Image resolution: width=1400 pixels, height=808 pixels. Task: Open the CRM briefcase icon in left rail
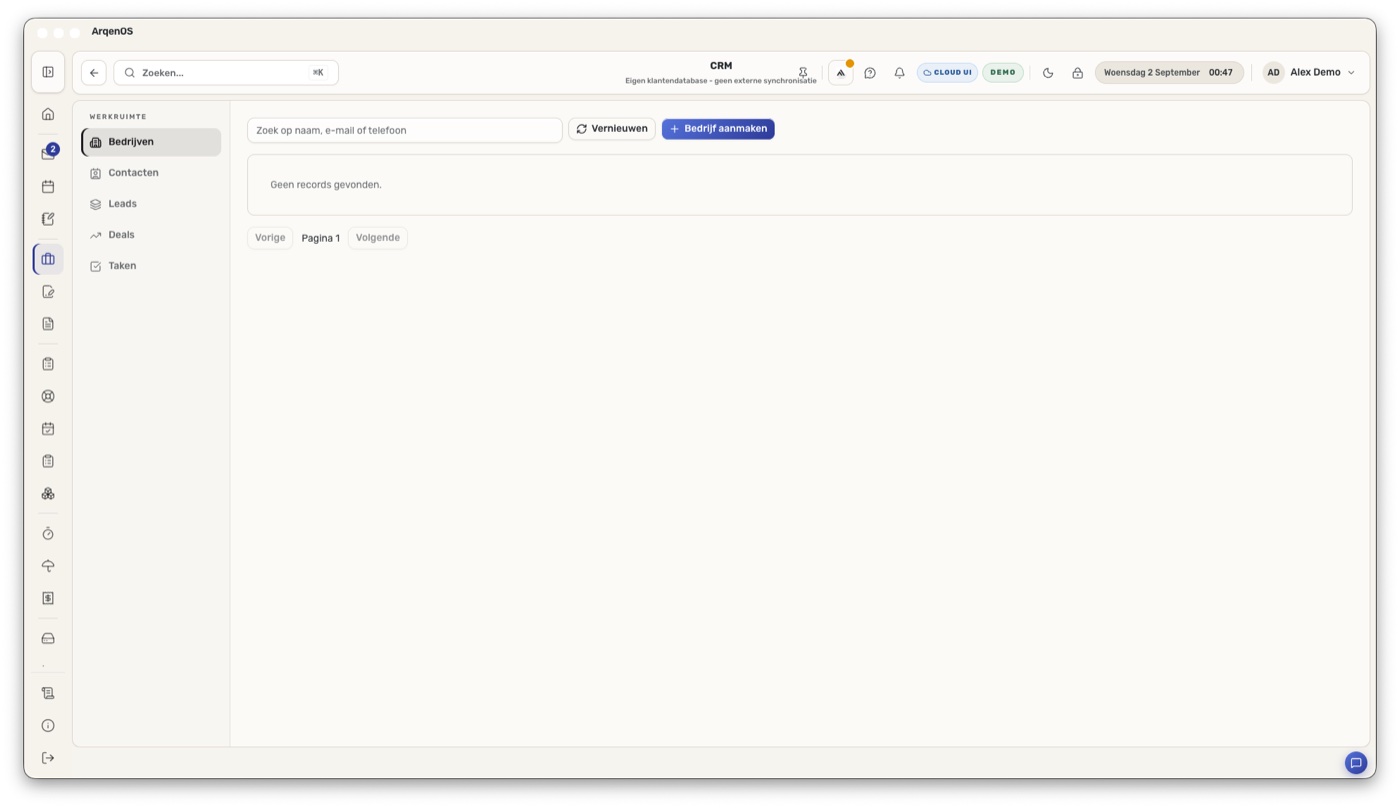[x=48, y=259]
